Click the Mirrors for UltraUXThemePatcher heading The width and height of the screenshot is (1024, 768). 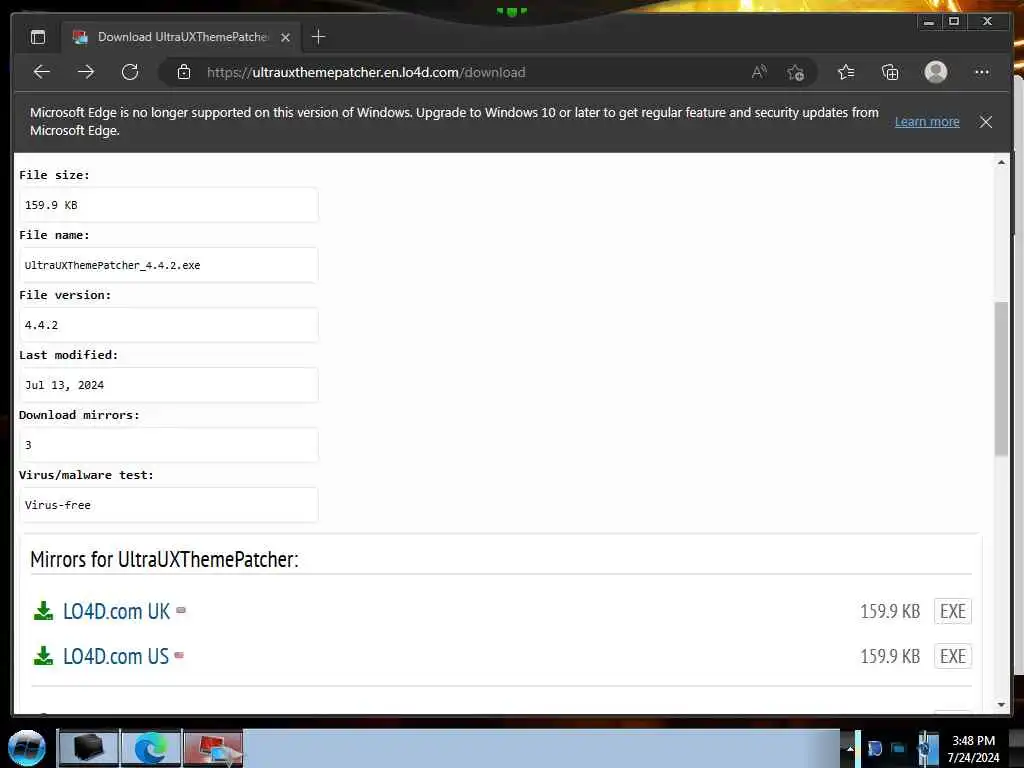coord(164,560)
